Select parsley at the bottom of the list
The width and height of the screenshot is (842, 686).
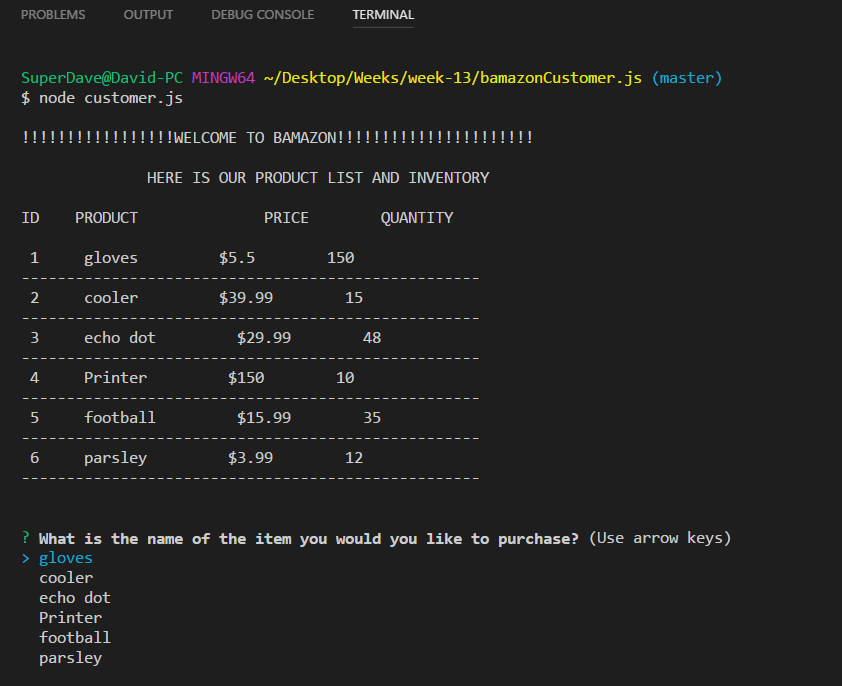(70, 657)
